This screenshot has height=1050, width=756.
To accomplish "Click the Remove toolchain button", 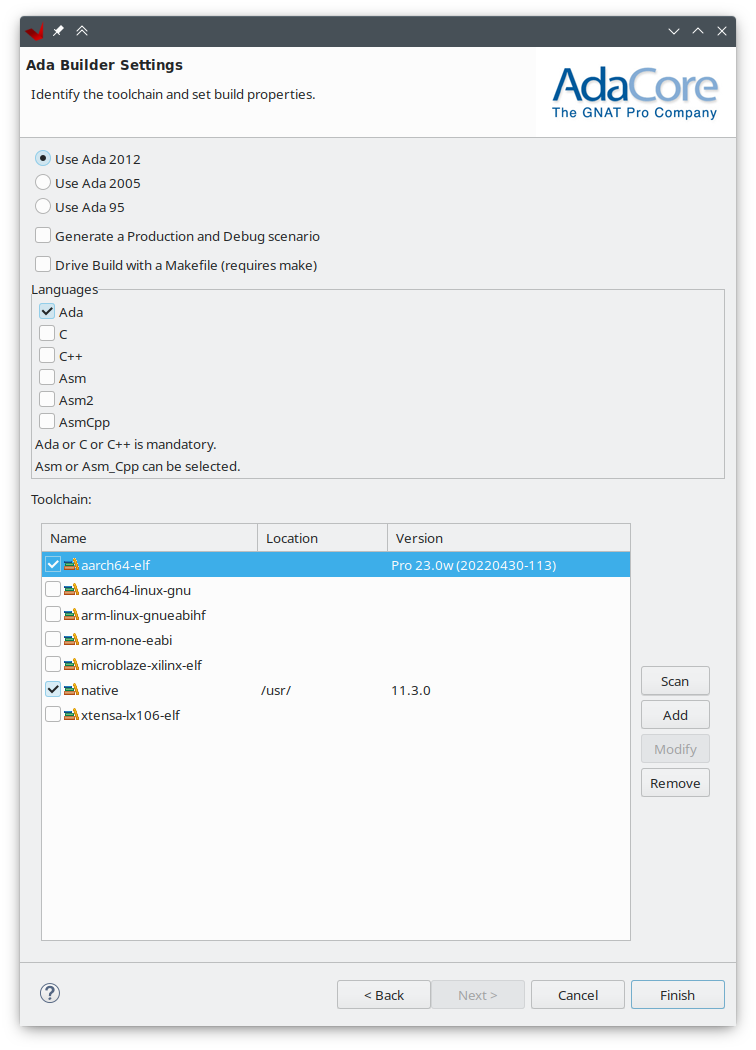I will [x=675, y=783].
